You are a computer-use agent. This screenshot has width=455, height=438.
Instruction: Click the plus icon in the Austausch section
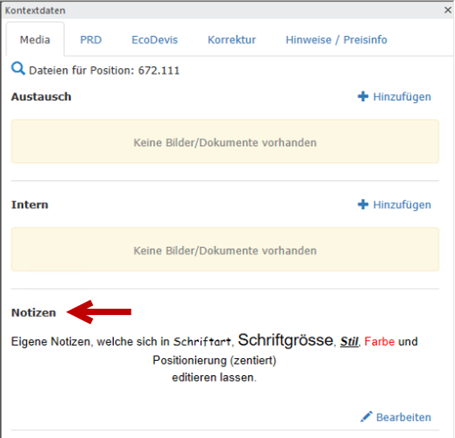363,96
